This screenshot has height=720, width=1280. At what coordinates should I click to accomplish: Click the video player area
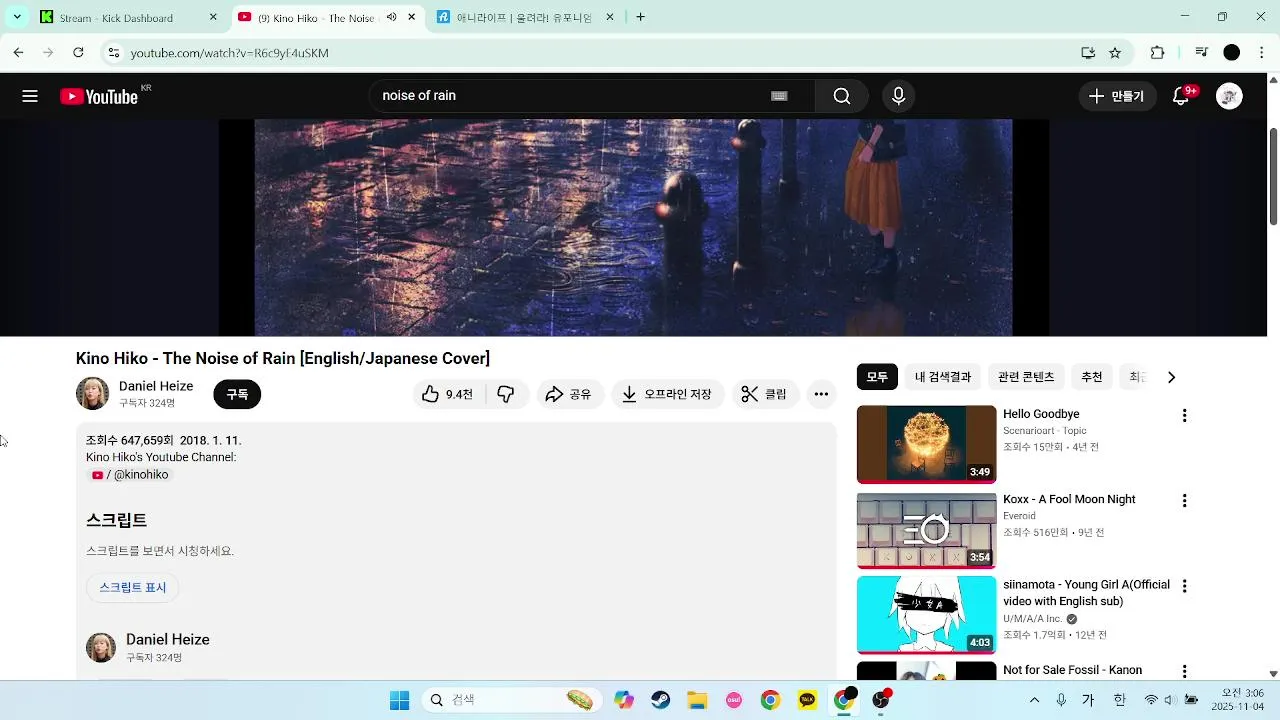coord(633,228)
